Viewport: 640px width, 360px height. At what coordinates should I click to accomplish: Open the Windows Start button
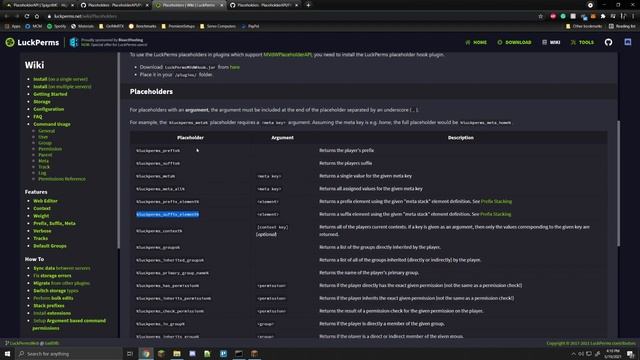7,353
